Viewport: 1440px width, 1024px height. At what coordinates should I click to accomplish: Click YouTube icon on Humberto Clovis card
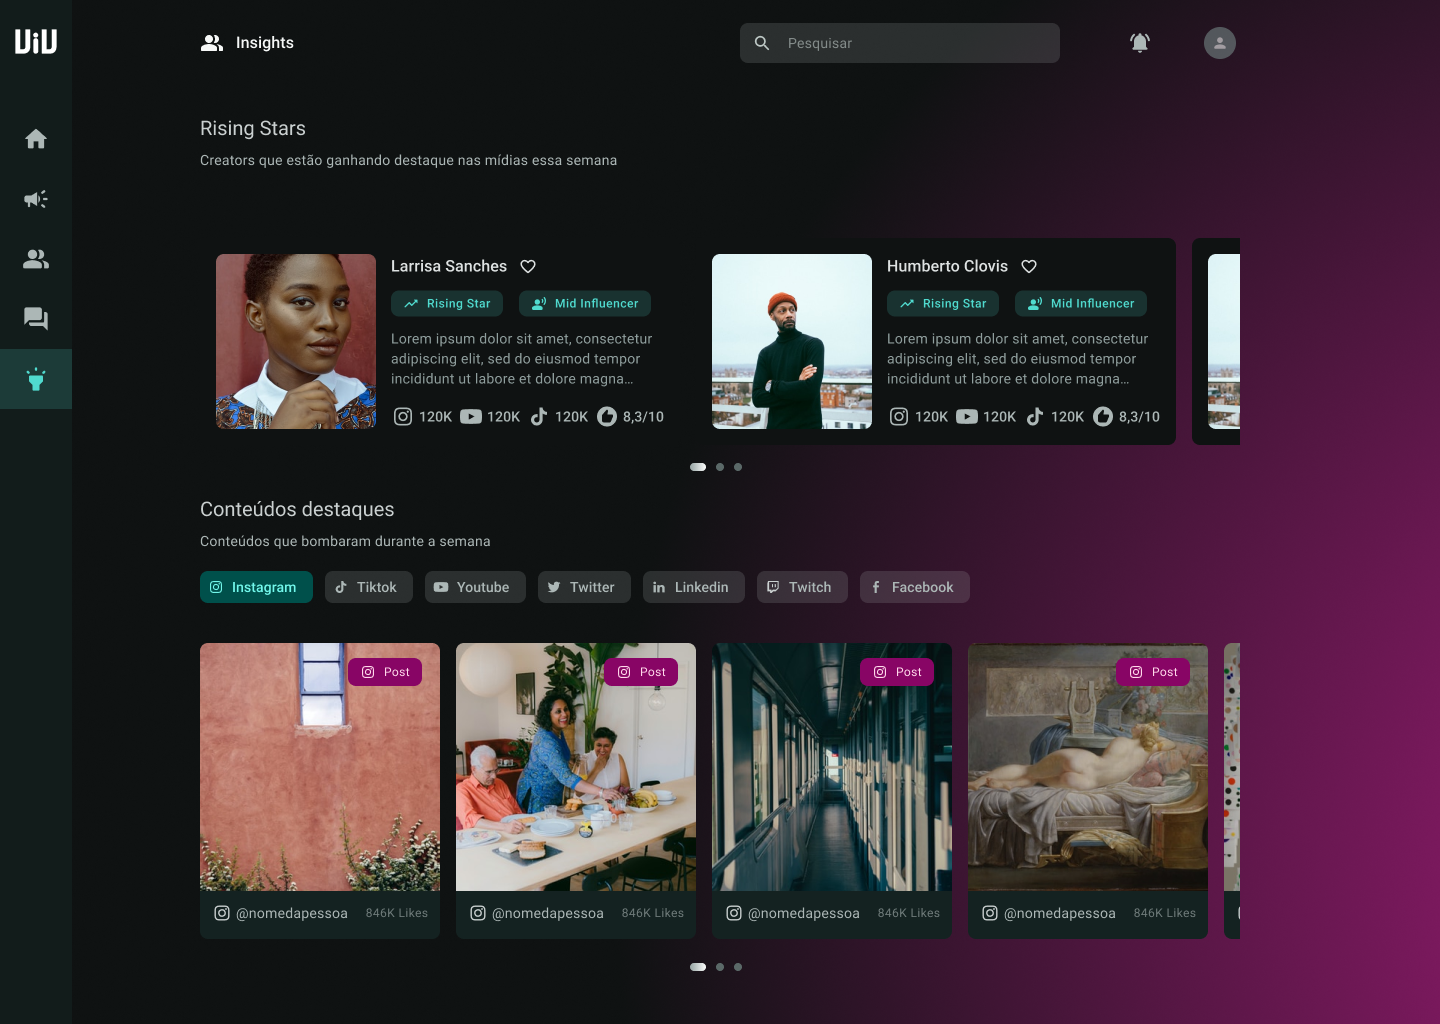[x=967, y=416]
